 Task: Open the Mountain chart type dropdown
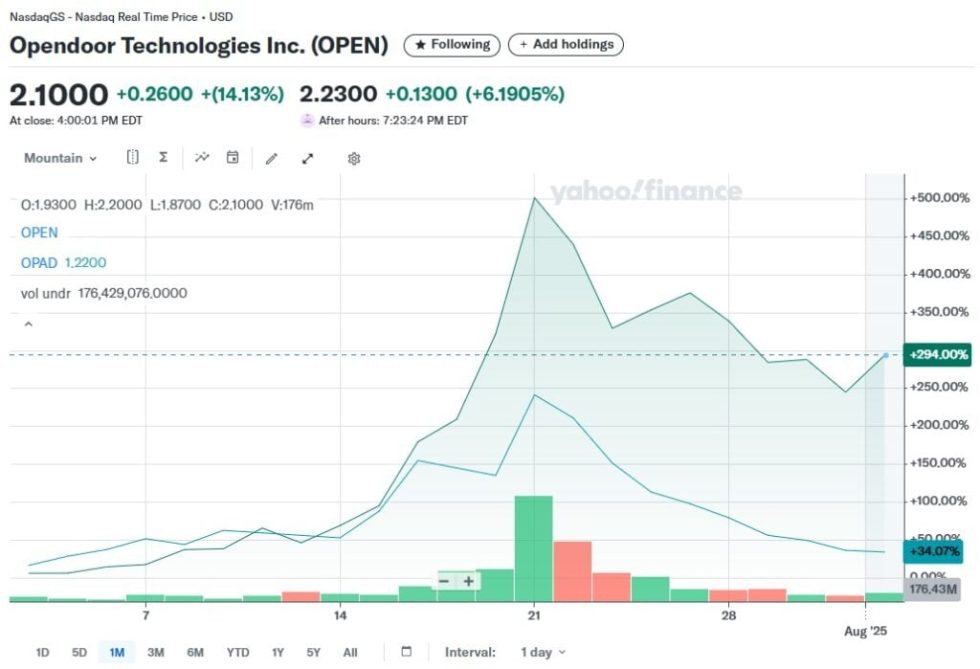coord(60,158)
